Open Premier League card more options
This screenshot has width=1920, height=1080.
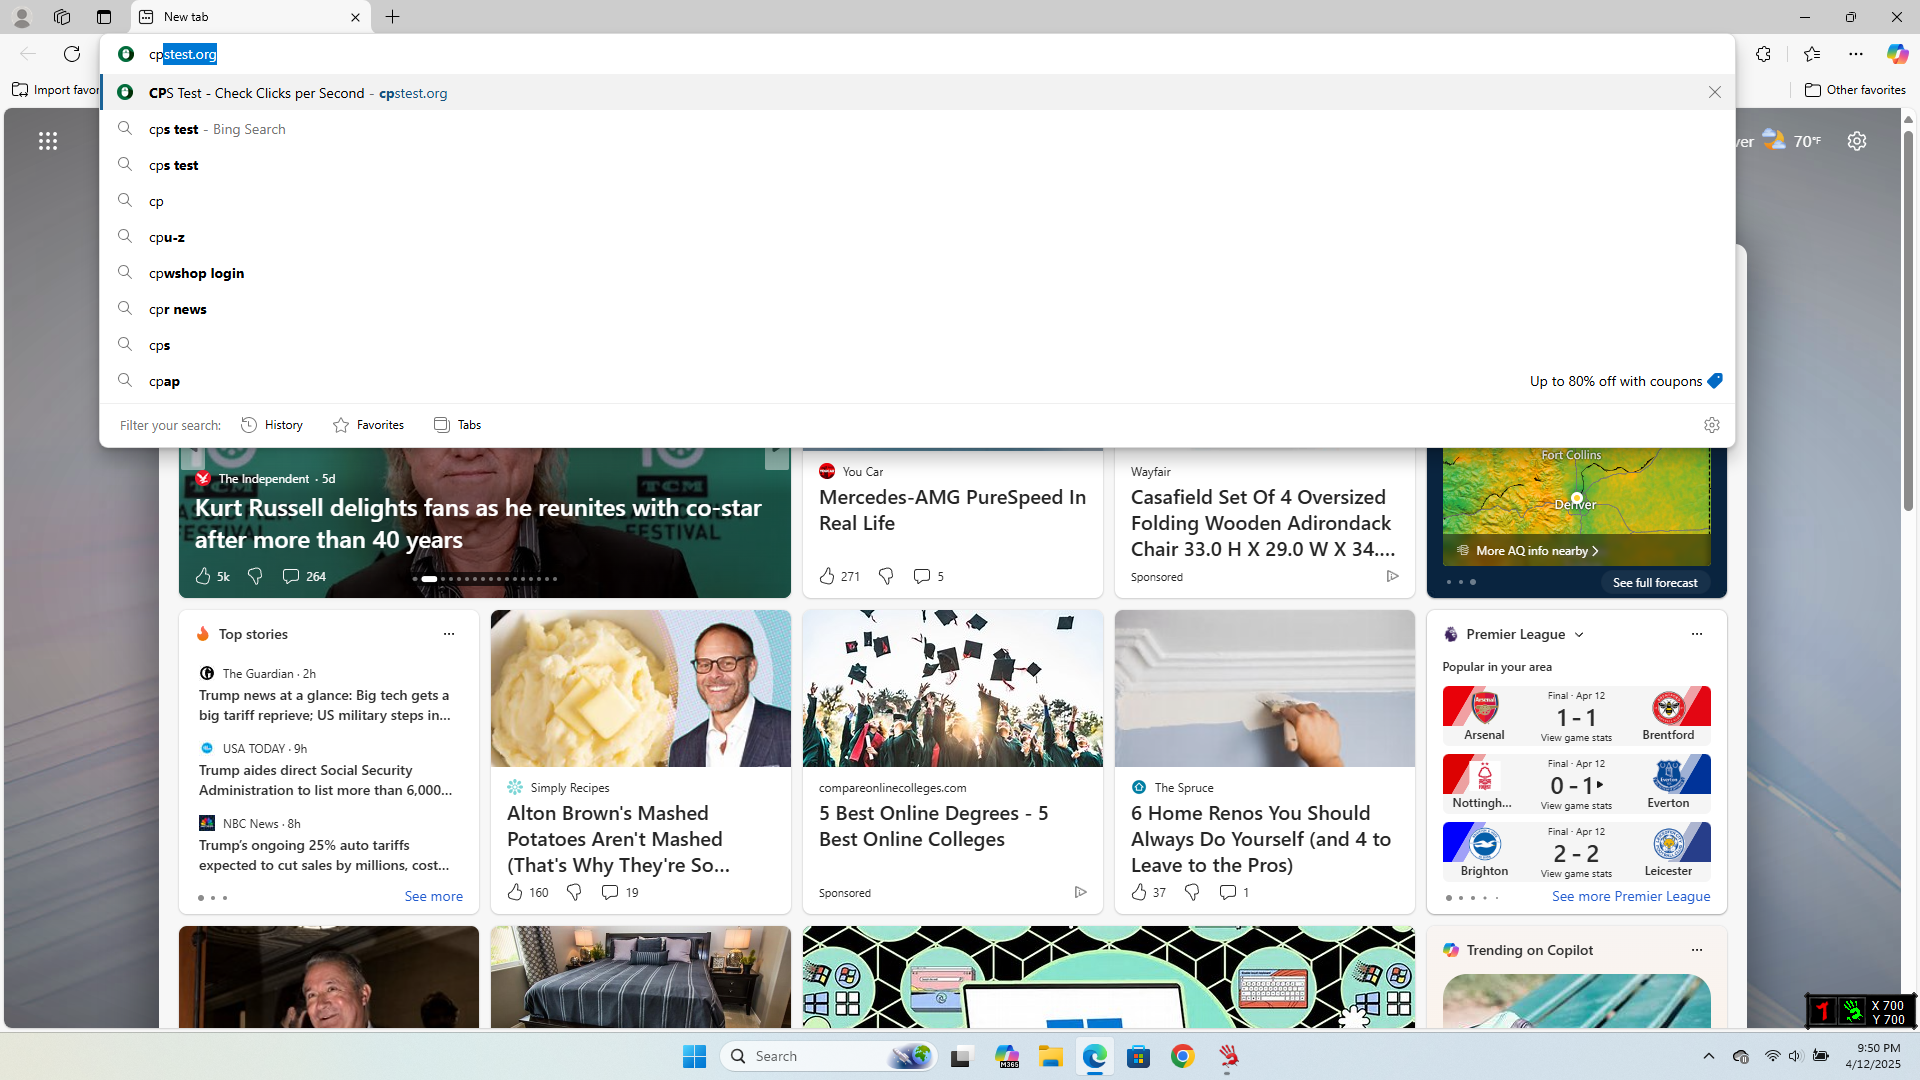[x=1696, y=634]
